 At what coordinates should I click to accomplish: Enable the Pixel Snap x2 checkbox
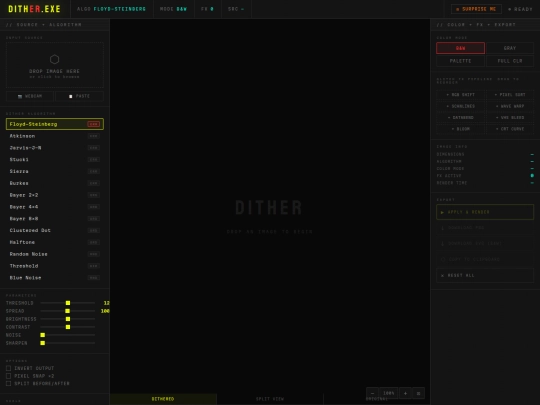[9, 376]
